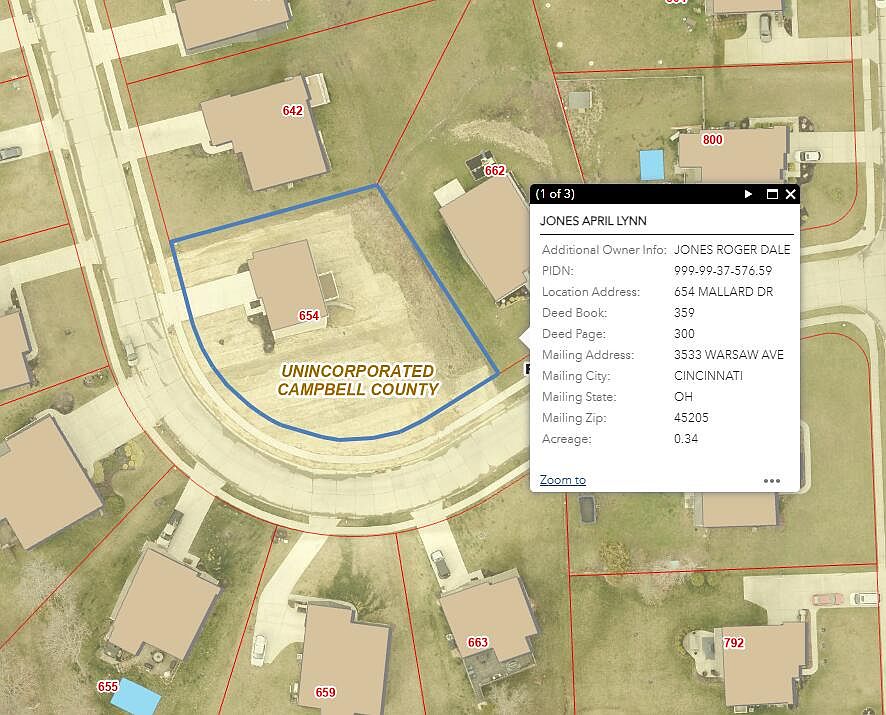This screenshot has height=715, width=886.
Task: Maximize the parcel info popup
Action: (x=772, y=194)
